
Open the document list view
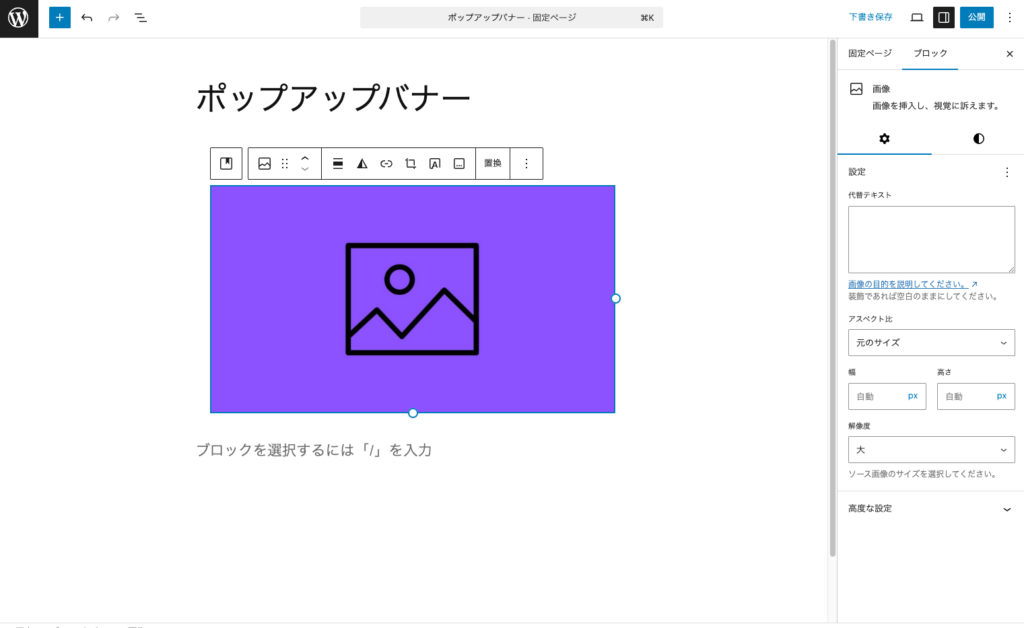(141, 17)
